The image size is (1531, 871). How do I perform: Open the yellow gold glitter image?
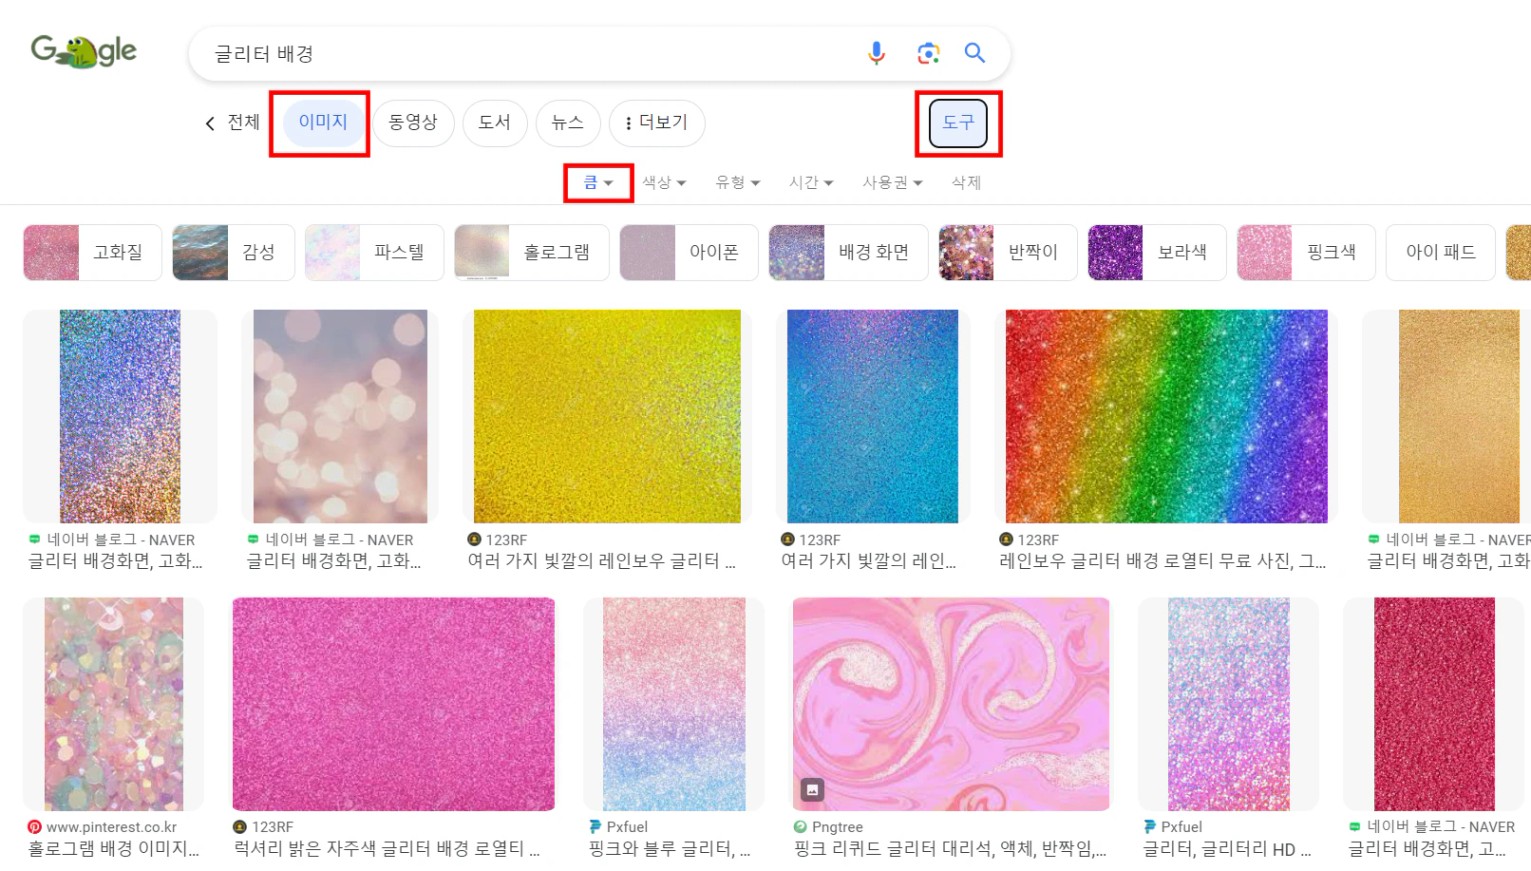click(x=607, y=416)
